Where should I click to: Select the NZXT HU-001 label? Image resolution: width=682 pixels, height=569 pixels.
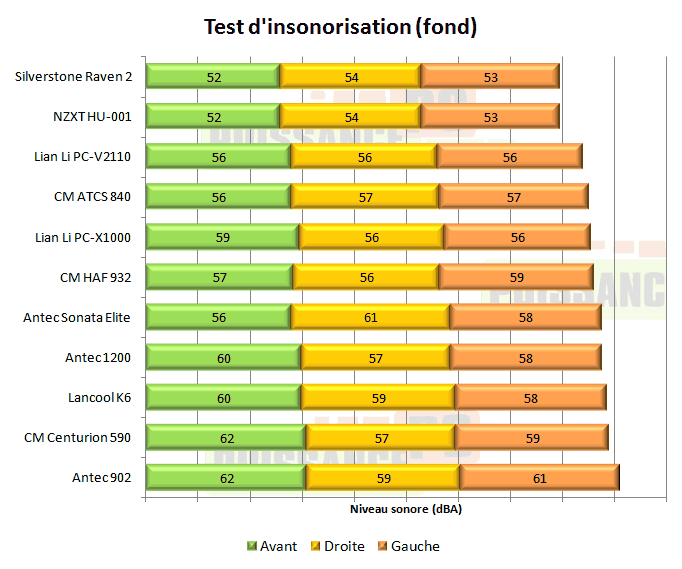tap(96, 116)
